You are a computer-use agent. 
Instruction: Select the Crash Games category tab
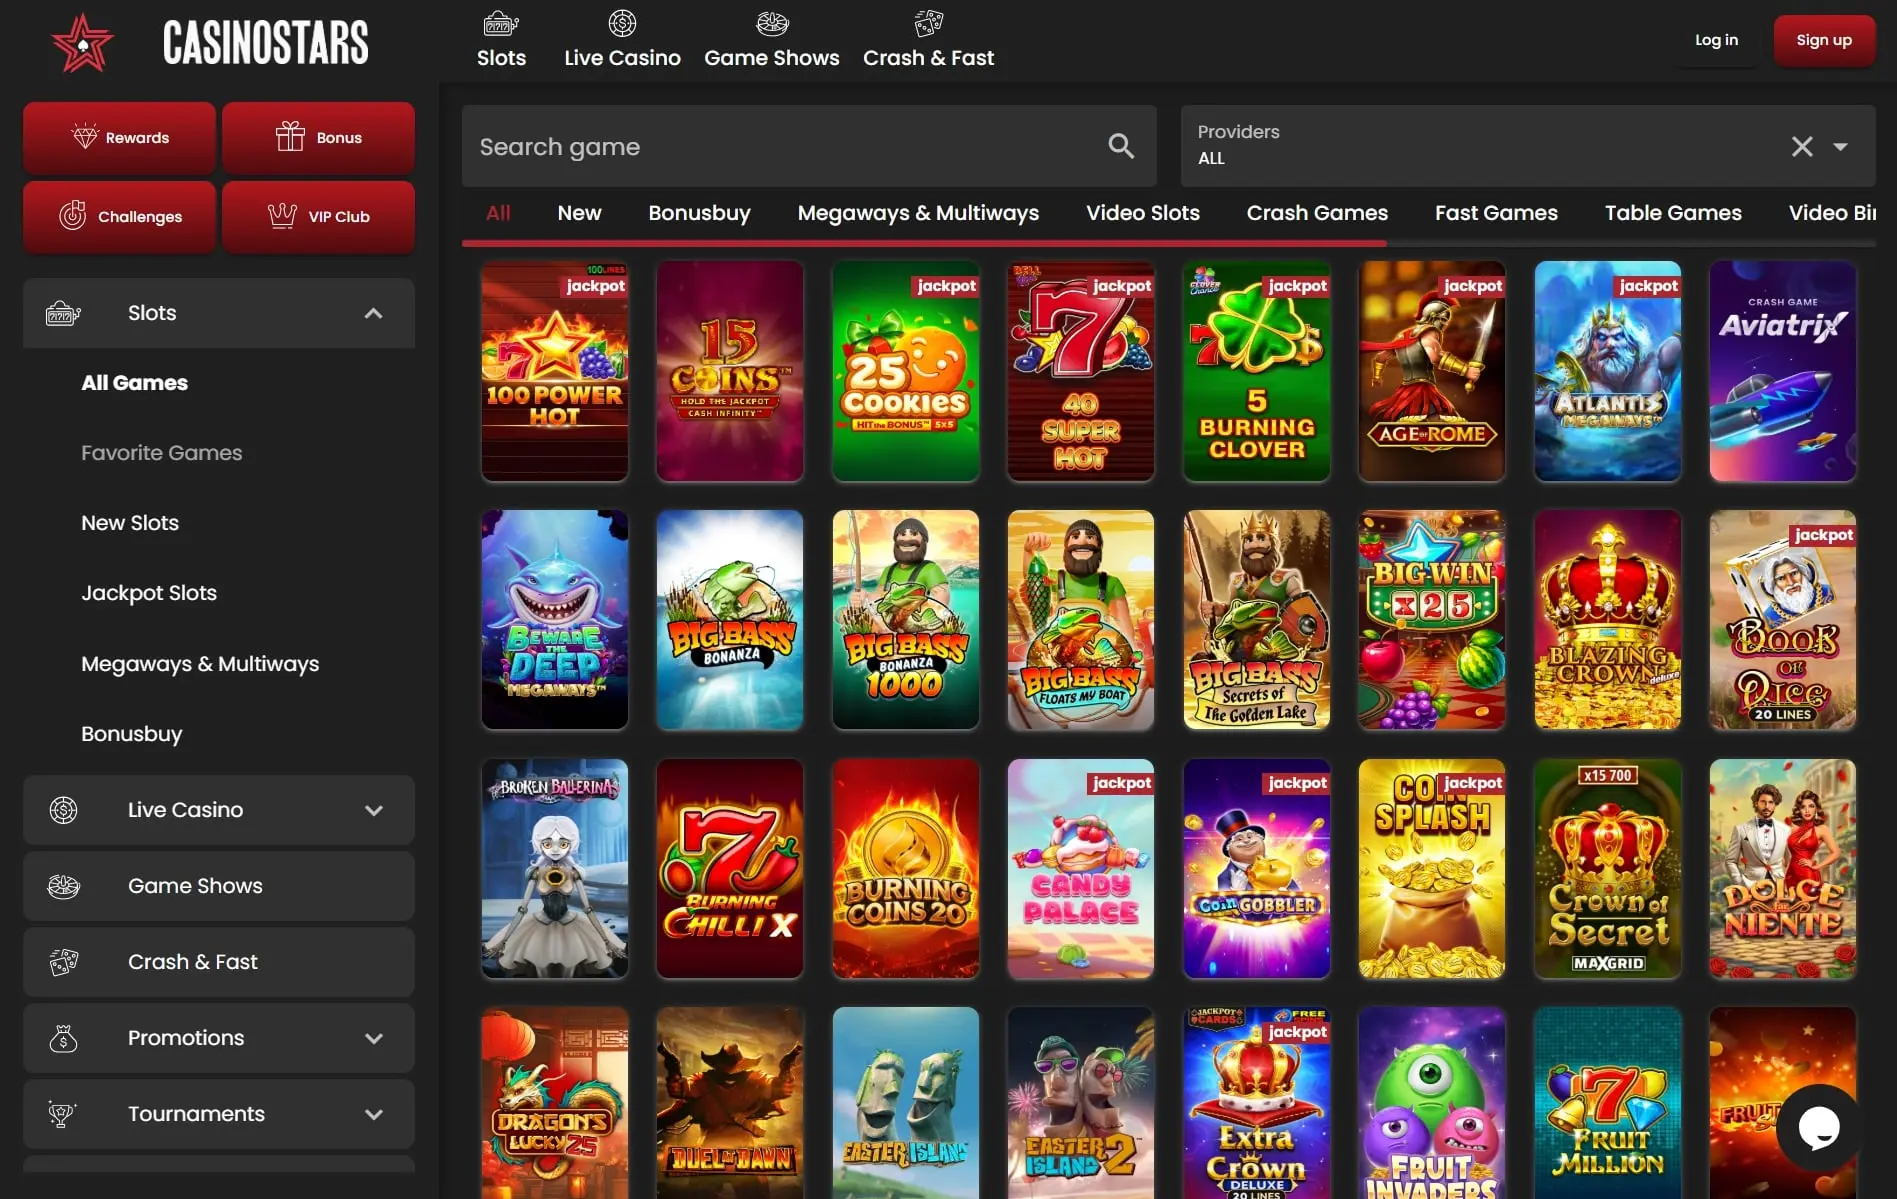click(x=1317, y=213)
